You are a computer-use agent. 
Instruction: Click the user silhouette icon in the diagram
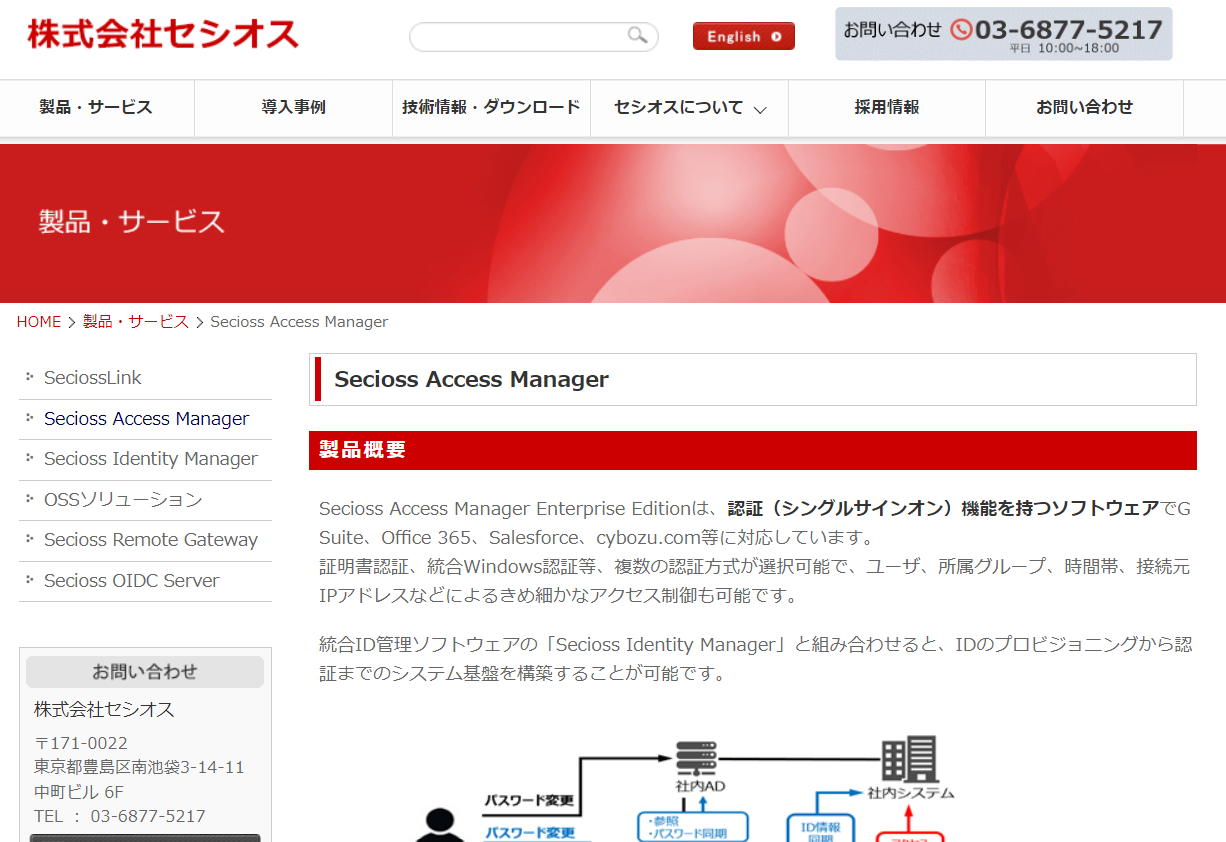coord(440,826)
